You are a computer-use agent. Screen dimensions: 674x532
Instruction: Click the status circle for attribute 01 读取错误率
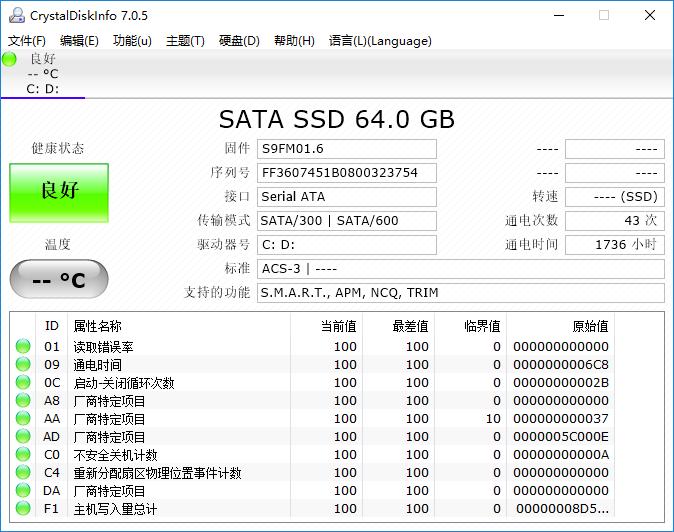(x=23, y=347)
